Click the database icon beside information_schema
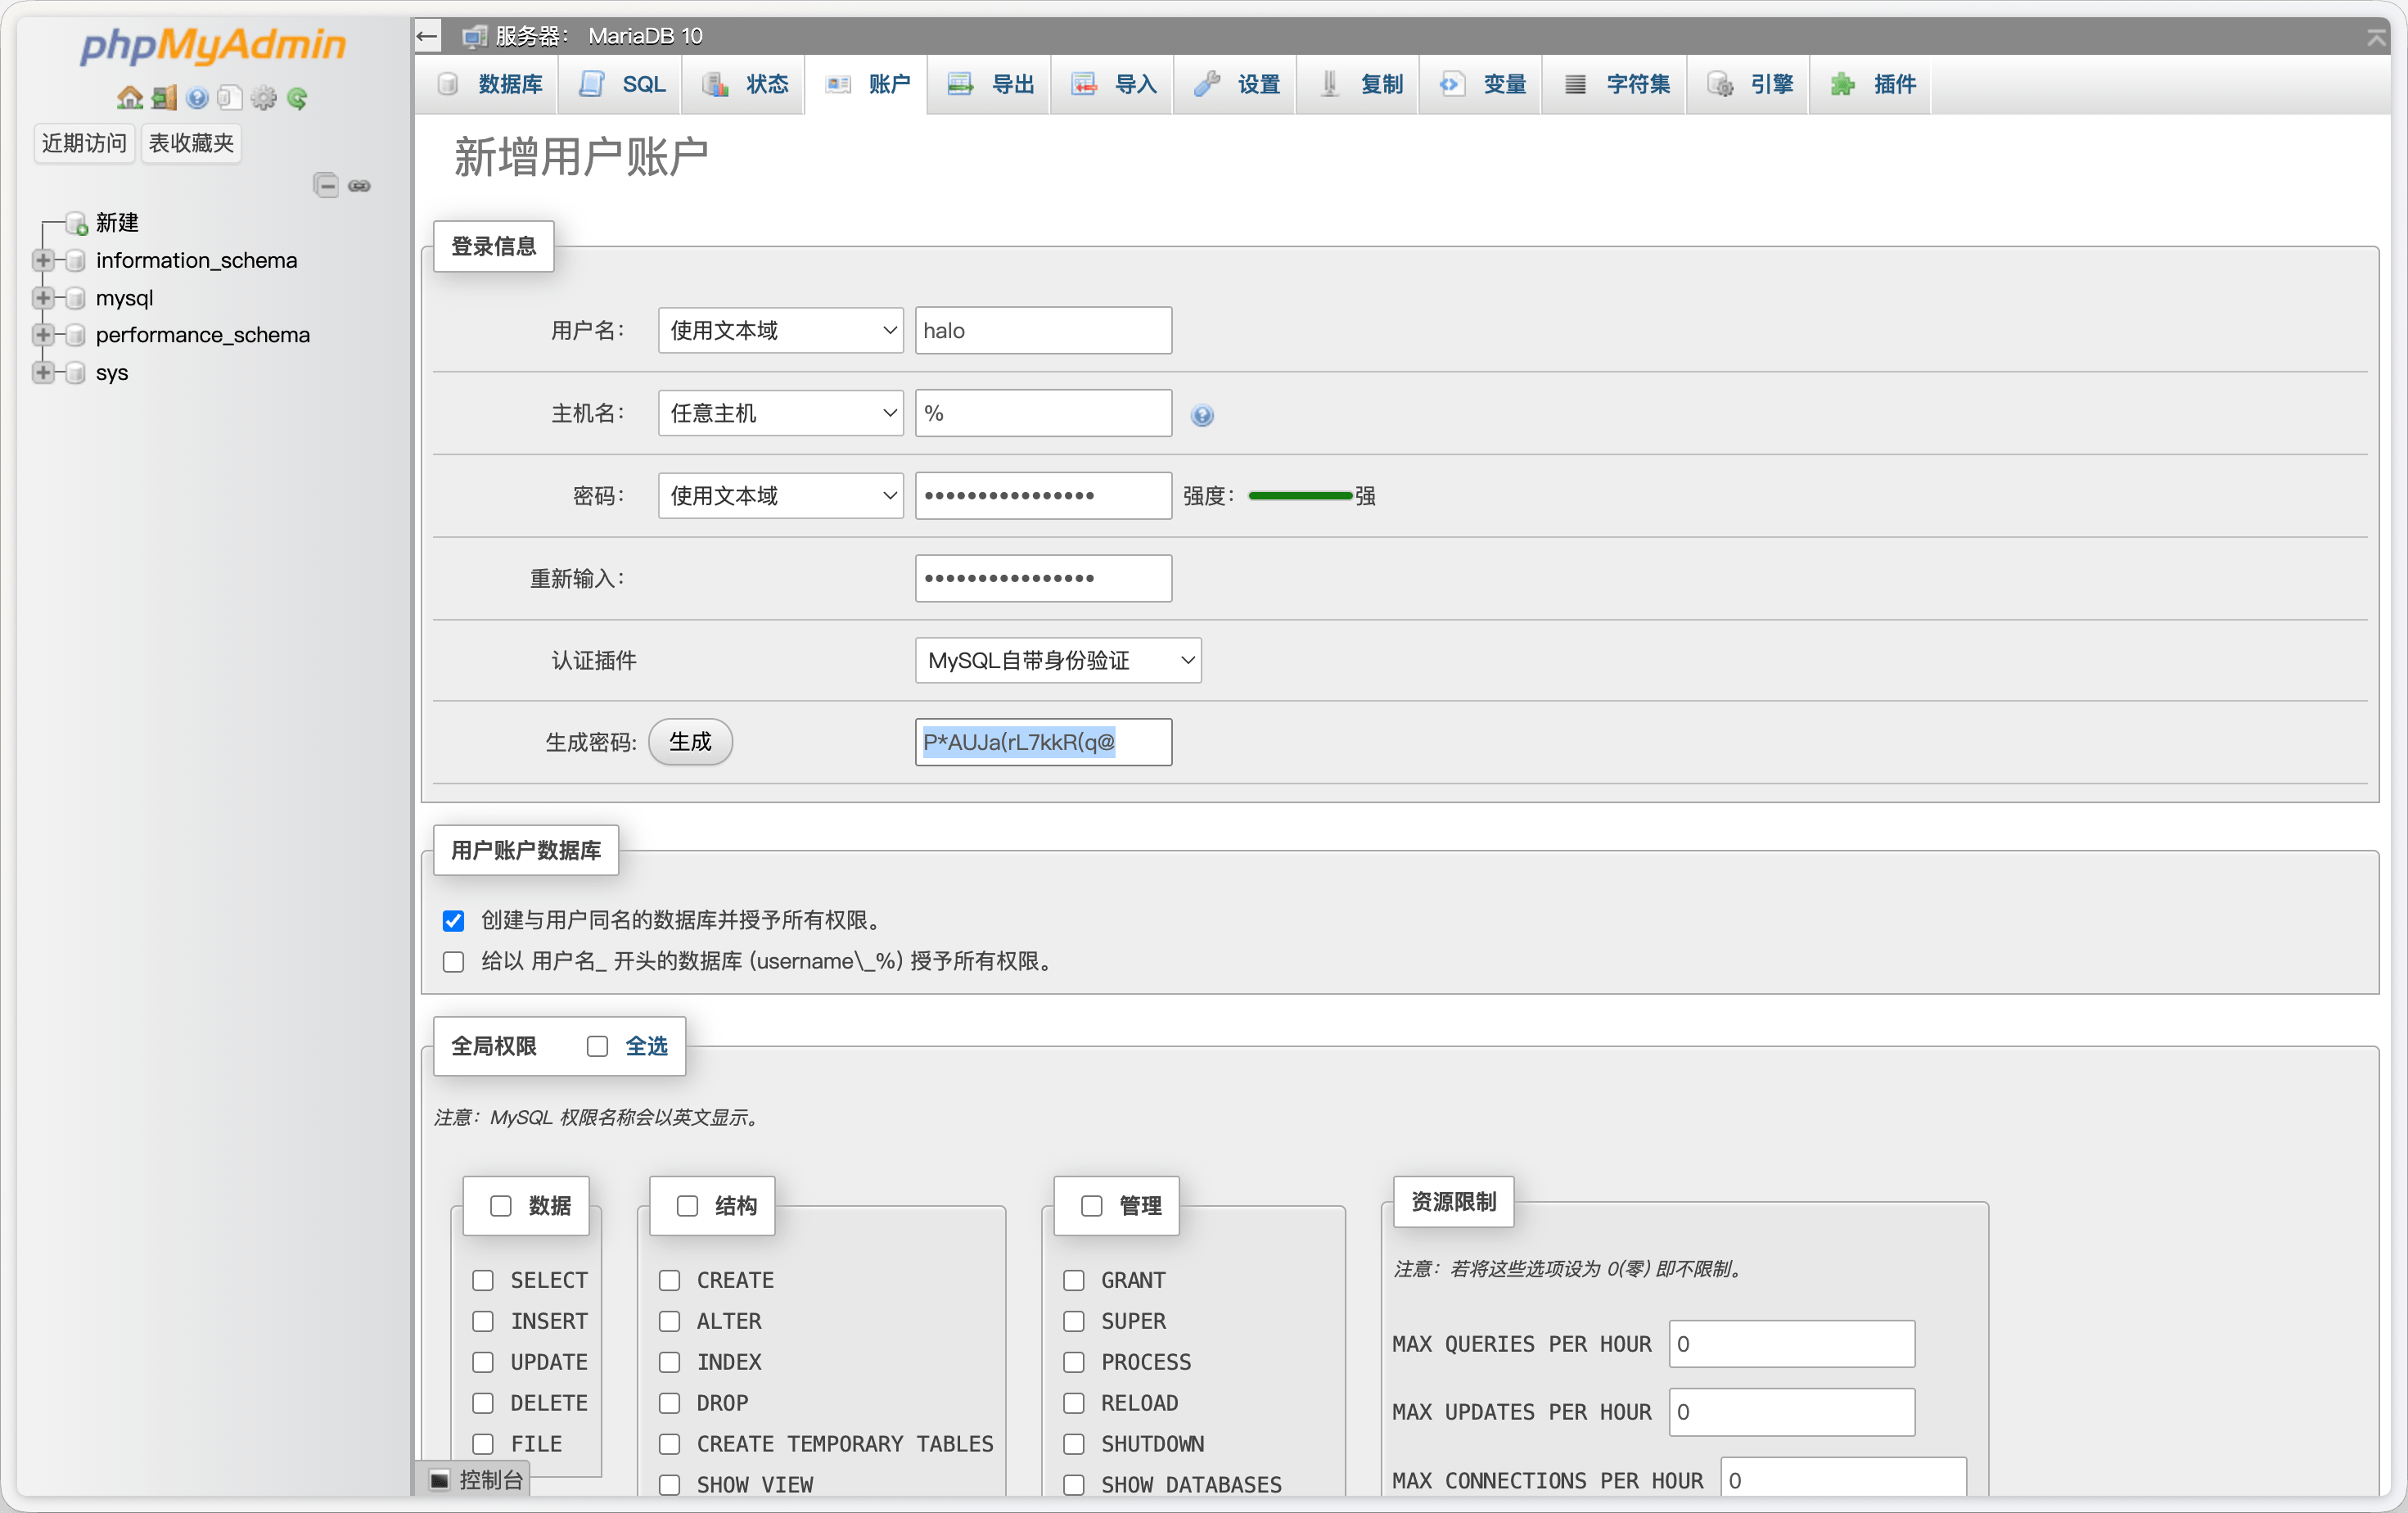The width and height of the screenshot is (2408, 1513). (75, 261)
